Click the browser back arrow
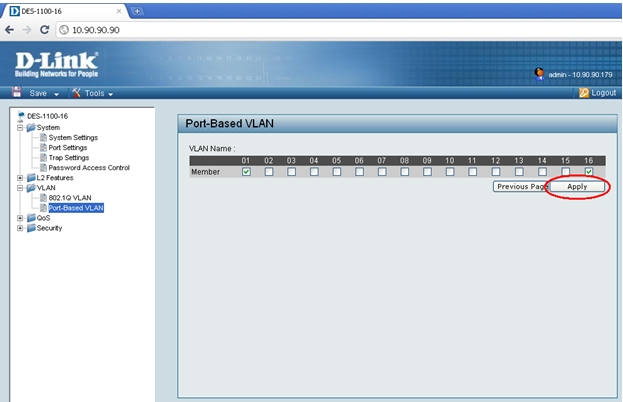The image size is (623, 402). coord(11,29)
